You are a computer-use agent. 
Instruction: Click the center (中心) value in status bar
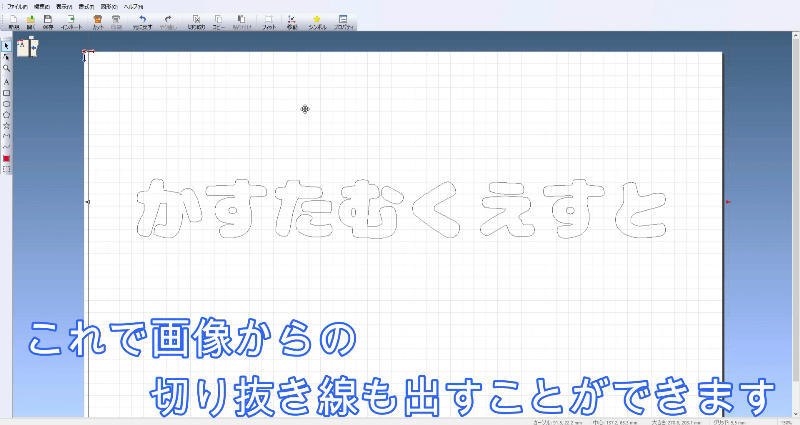click(615, 422)
